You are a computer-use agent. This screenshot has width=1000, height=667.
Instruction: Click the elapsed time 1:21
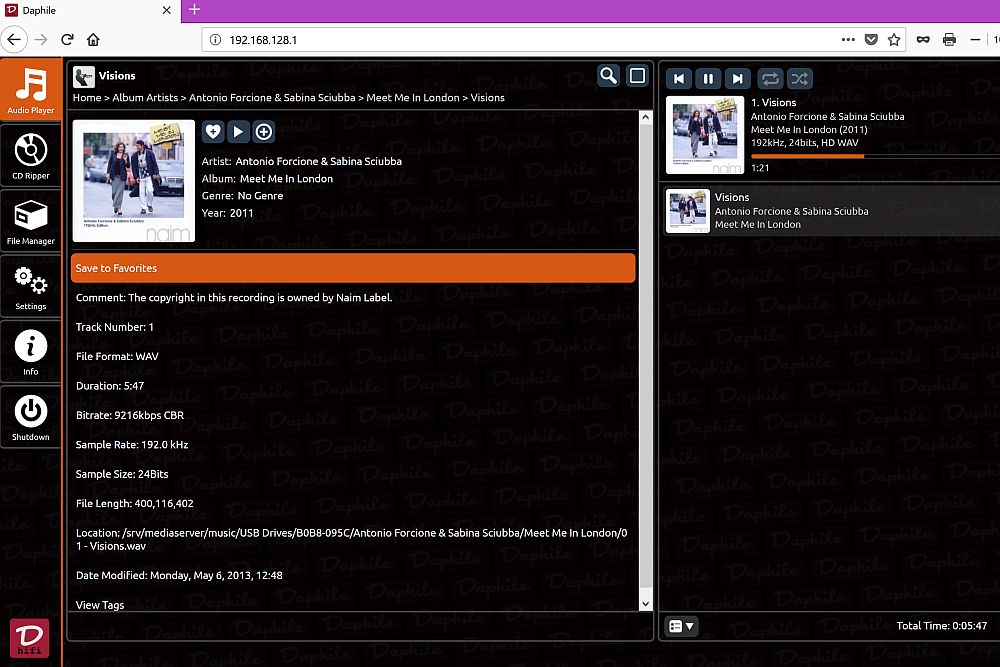tap(760, 168)
